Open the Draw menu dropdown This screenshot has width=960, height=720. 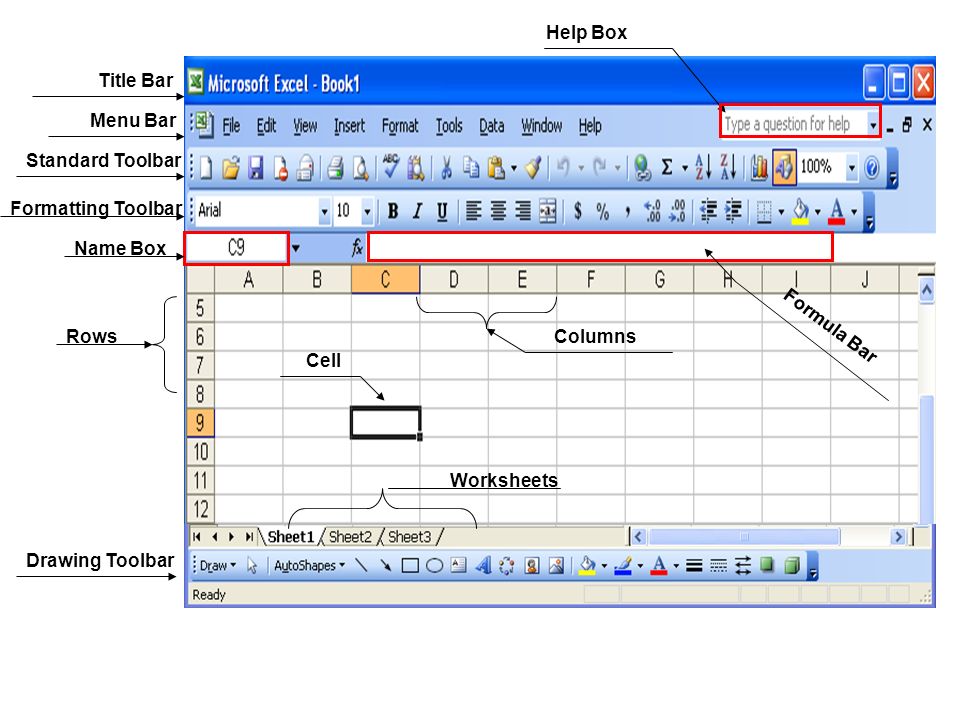point(217,566)
